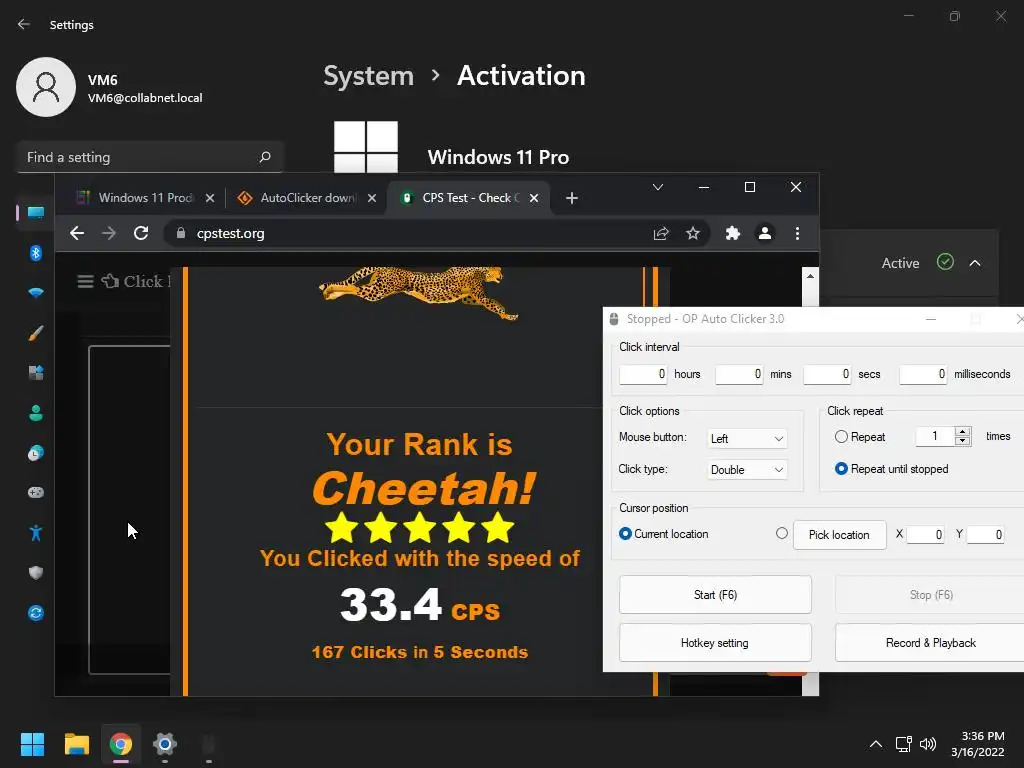
Task: Select Repeat radio button in Auto Clicker
Action: coord(841,436)
